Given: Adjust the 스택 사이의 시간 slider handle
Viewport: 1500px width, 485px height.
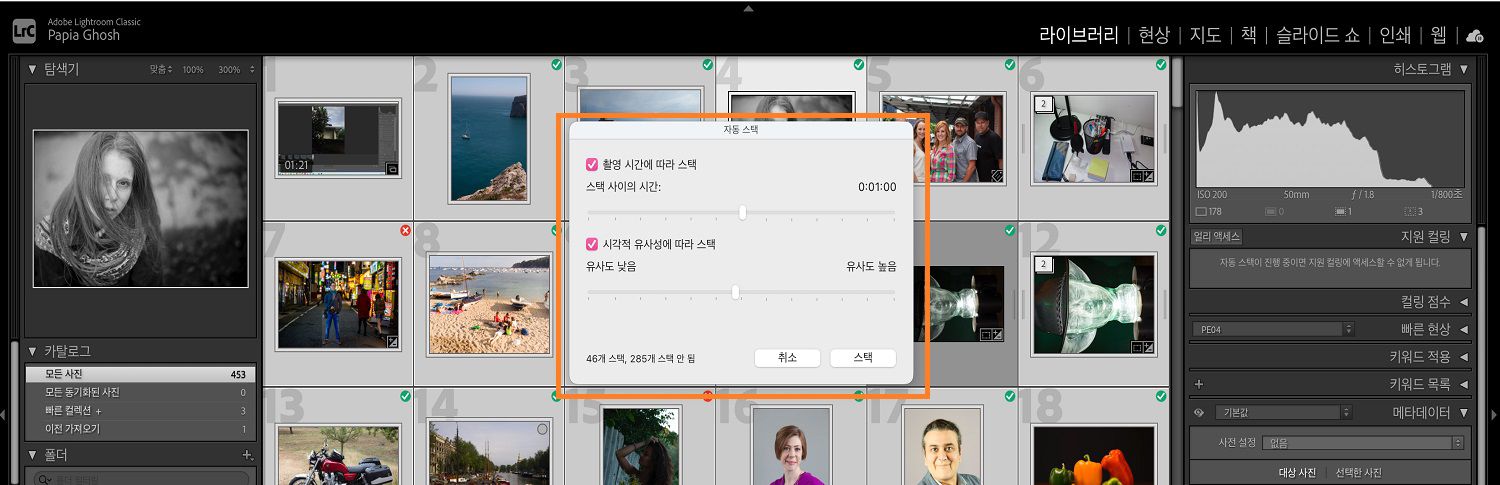Looking at the screenshot, I should coord(742,212).
